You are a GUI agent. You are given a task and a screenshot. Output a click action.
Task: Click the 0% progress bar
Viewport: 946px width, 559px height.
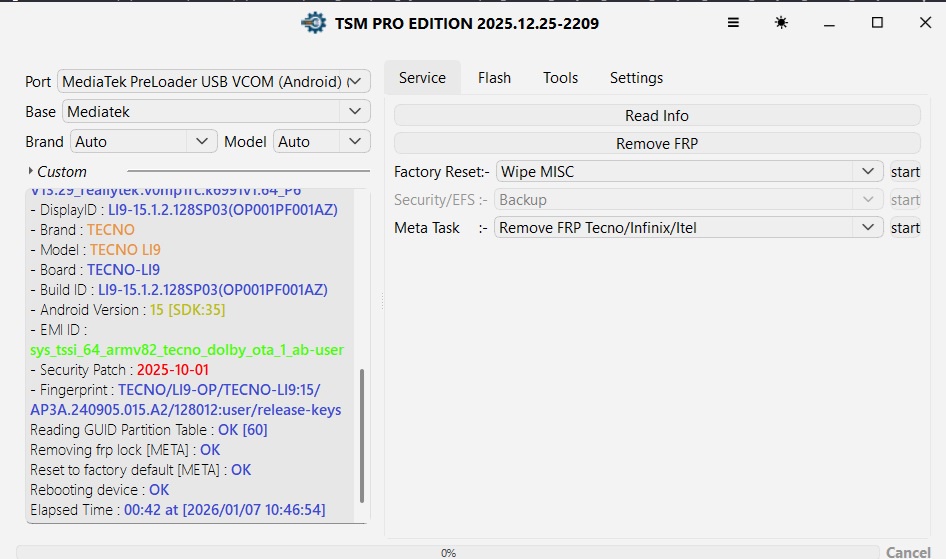[448, 552]
